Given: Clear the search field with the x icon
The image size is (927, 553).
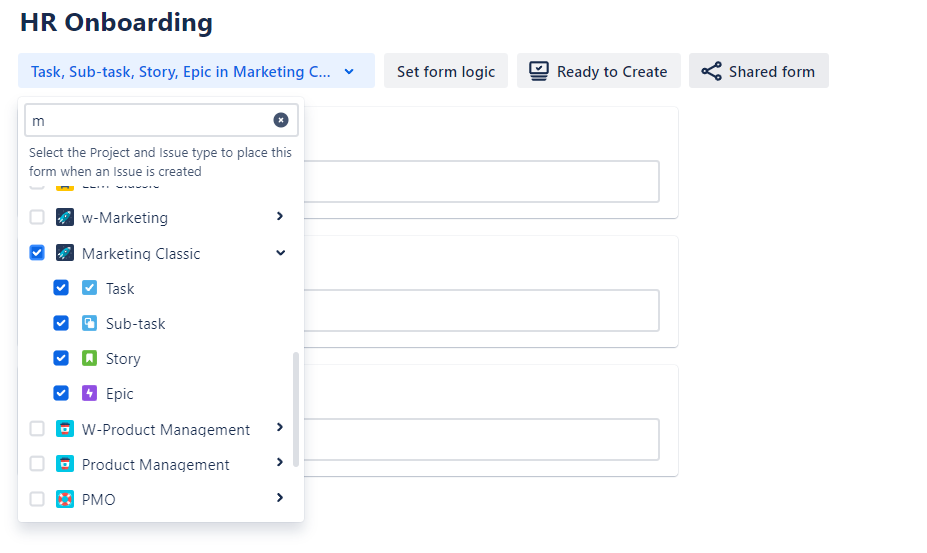Looking at the screenshot, I should 281,120.
